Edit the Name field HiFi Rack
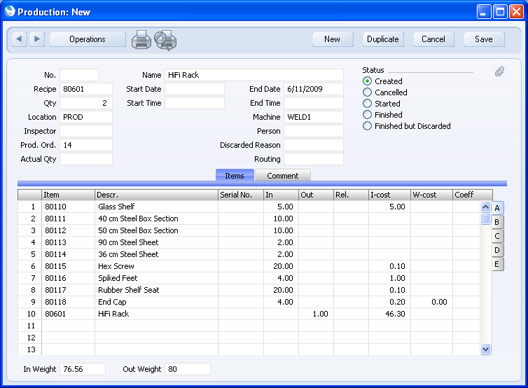 pyautogui.click(x=254, y=75)
